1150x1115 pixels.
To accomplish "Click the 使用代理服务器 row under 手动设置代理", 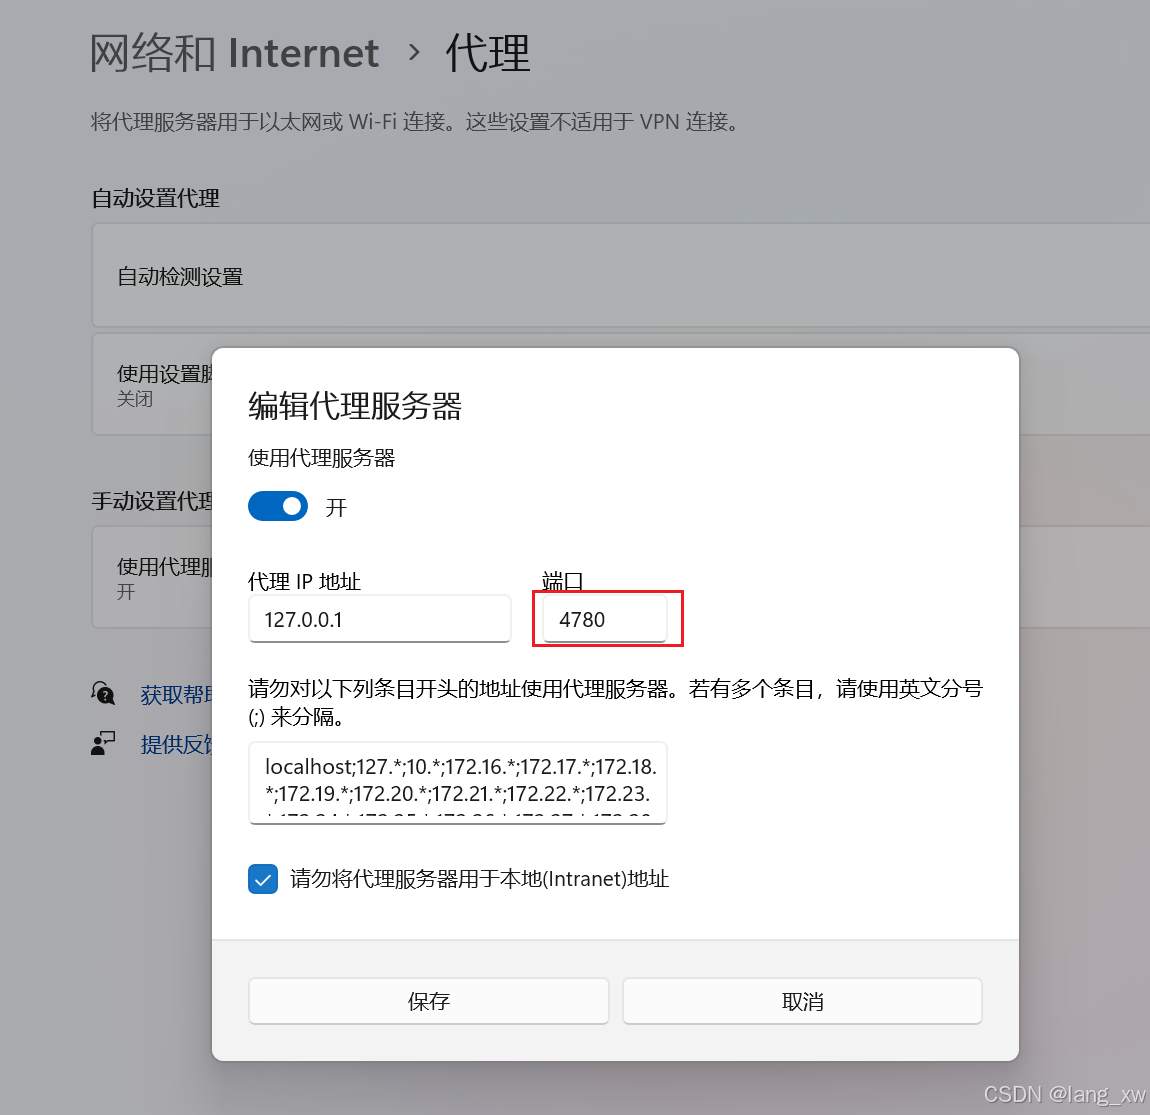I will coord(157,578).
